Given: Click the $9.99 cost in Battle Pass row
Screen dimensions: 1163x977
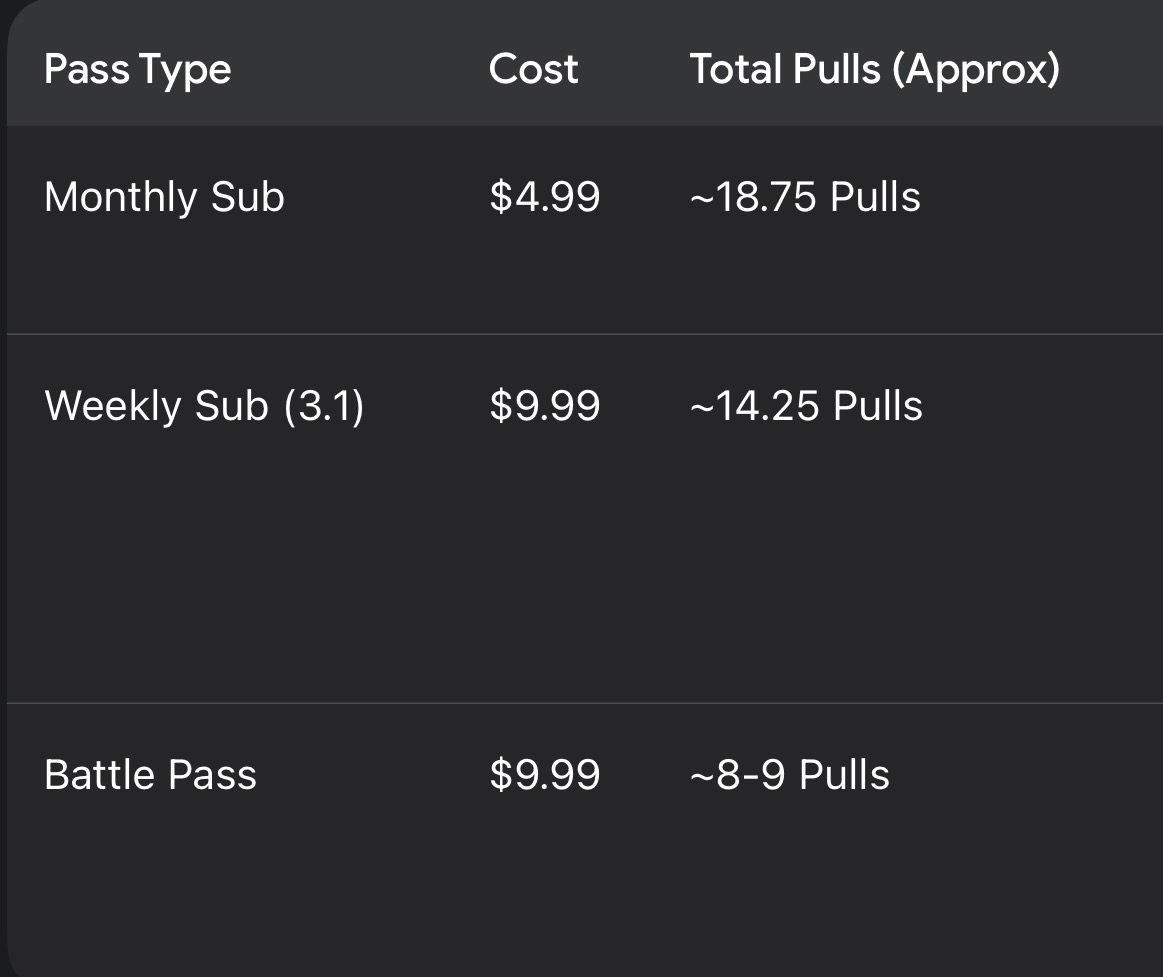Looking at the screenshot, I should 545,775.
